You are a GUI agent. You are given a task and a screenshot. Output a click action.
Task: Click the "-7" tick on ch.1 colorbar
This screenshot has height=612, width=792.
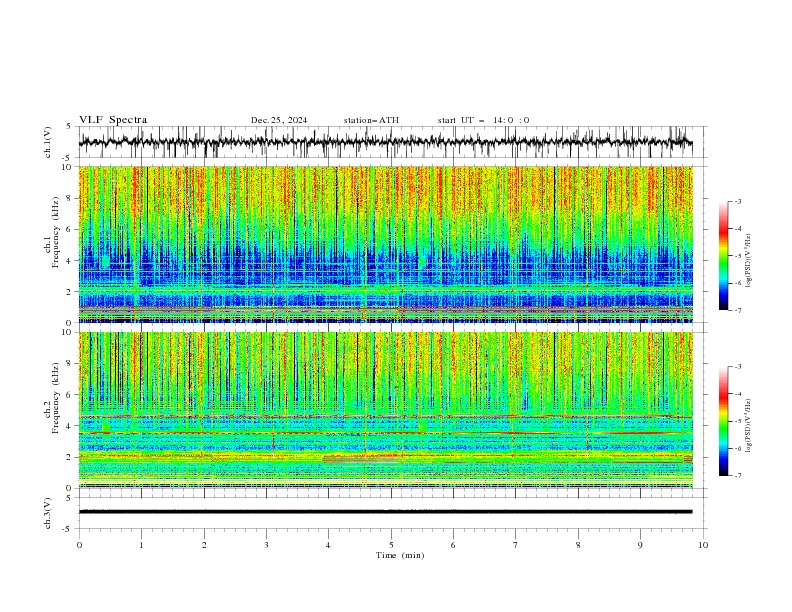click(737, 310)
